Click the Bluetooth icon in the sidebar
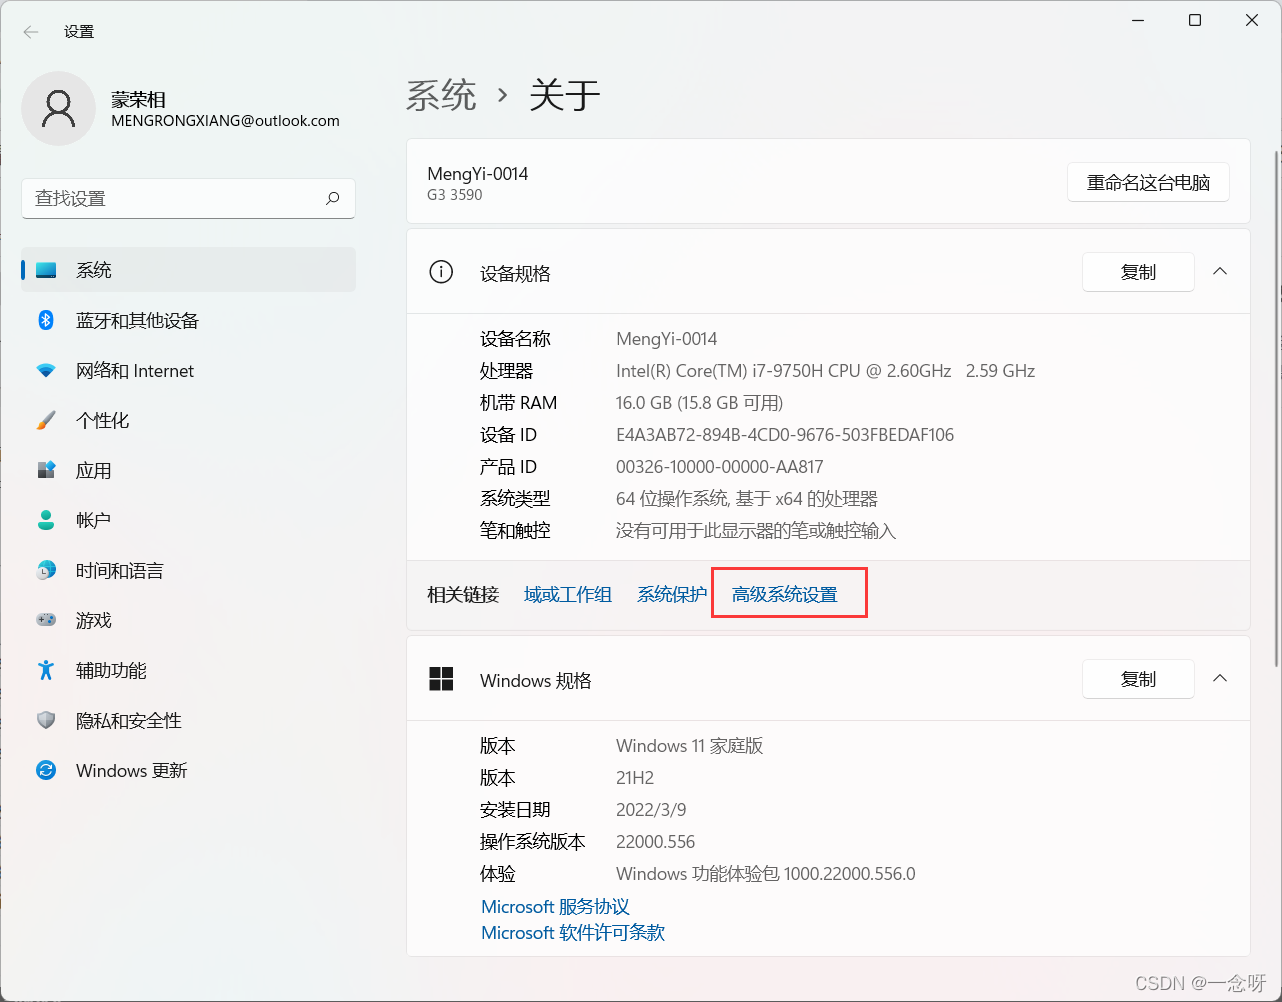The image size is (1282, 1002). [46, 320]
